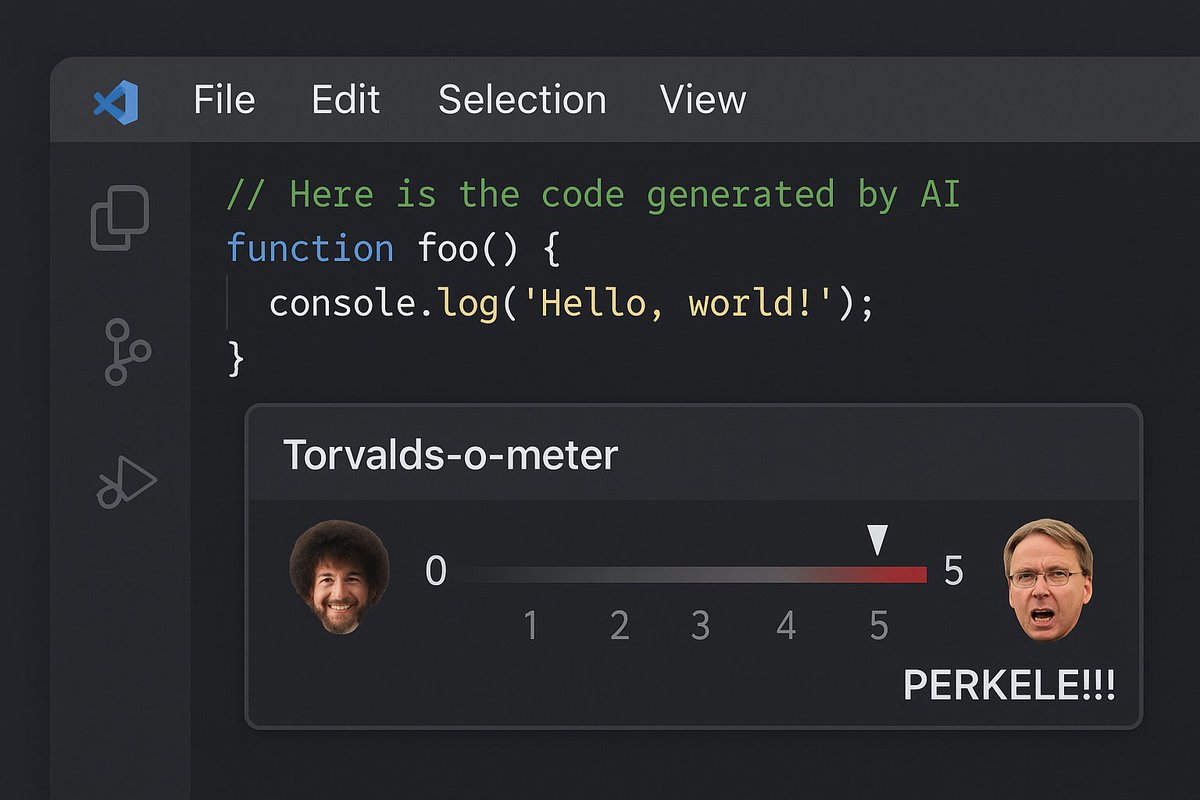Viewport: 1200px width, 800px height.
Task: Click the smiling curly-haired face thumbnail
Action: [x=339, y=577]
